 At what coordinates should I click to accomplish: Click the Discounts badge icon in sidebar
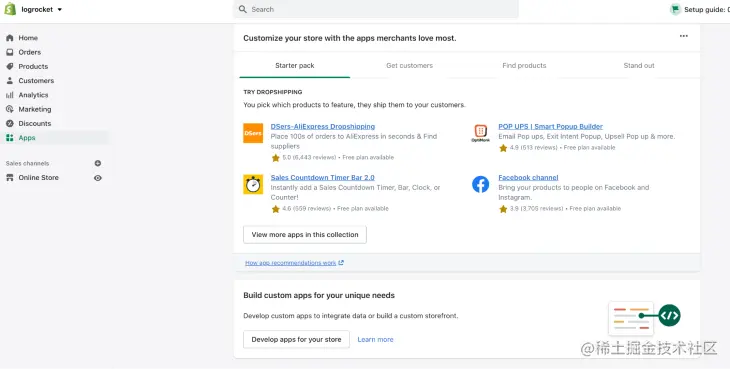tap(10, 123)
